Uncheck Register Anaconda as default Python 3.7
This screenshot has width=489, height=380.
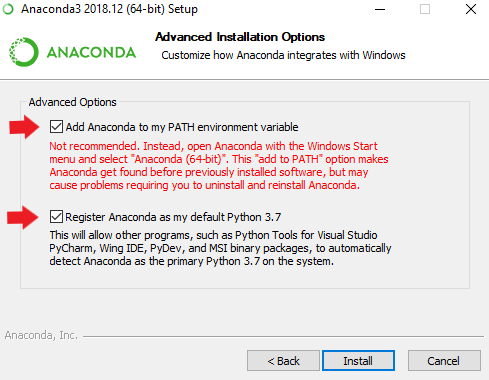[56, 217]
